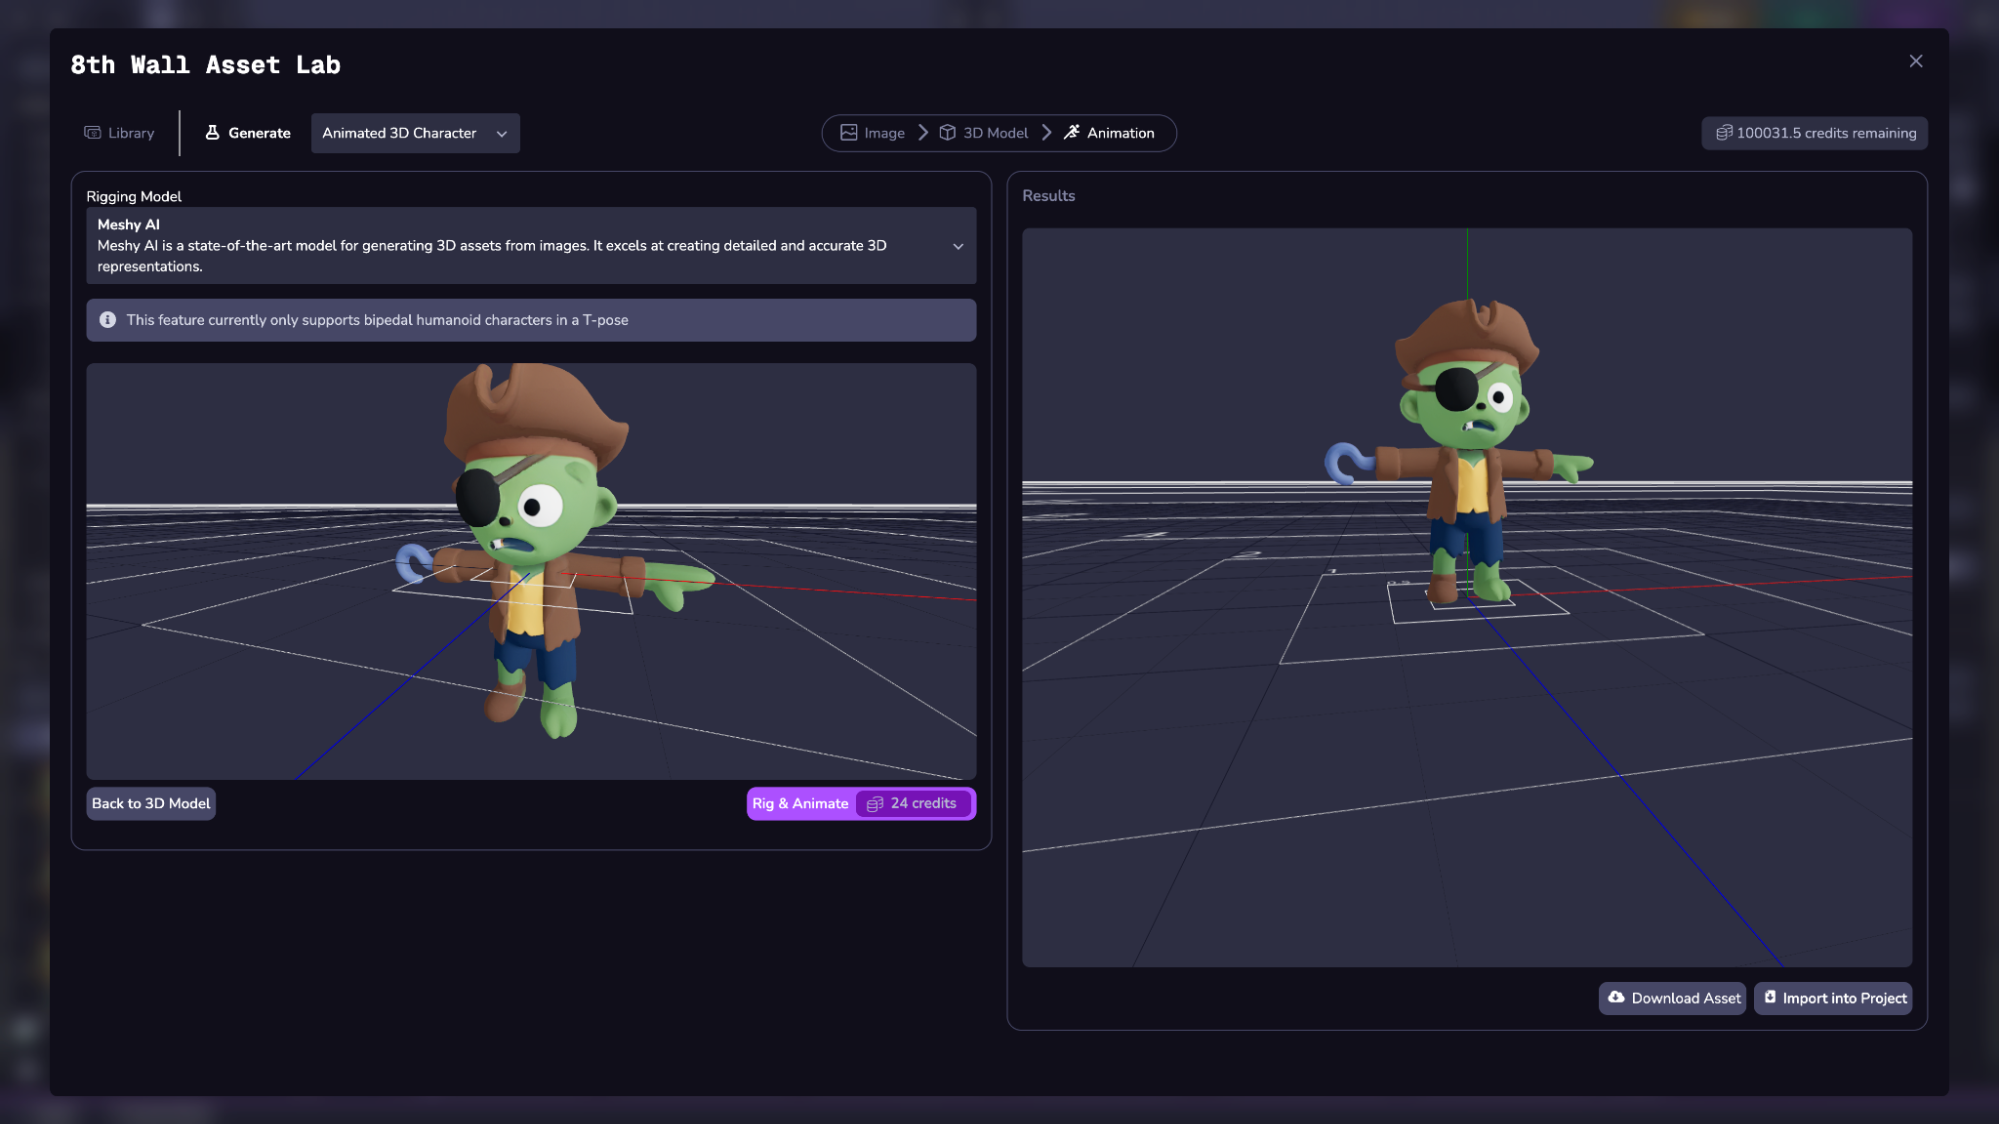Open the Animated 3D Character dropdown
Image resolution: width=1999 pixels, height=1125 pixels.
pyautogui.click(x=415, y=133)
